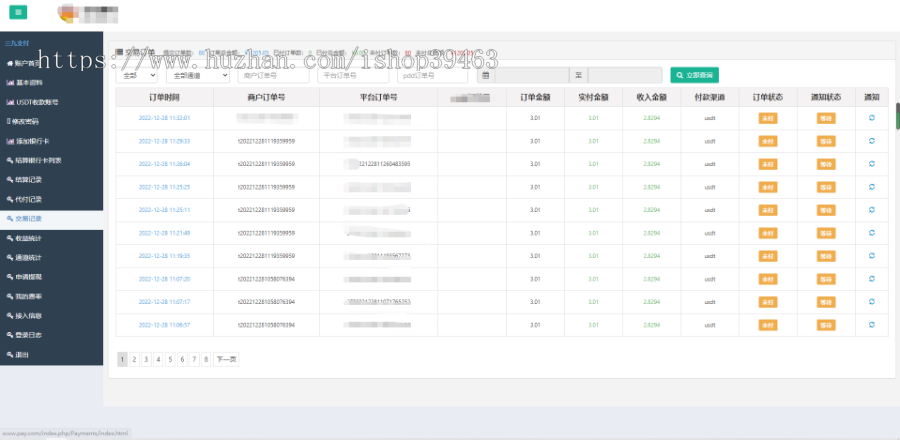This screenshot has width=900, height=440.
Task: Click the calendar icon beside the date range
Action: point(486,75)
